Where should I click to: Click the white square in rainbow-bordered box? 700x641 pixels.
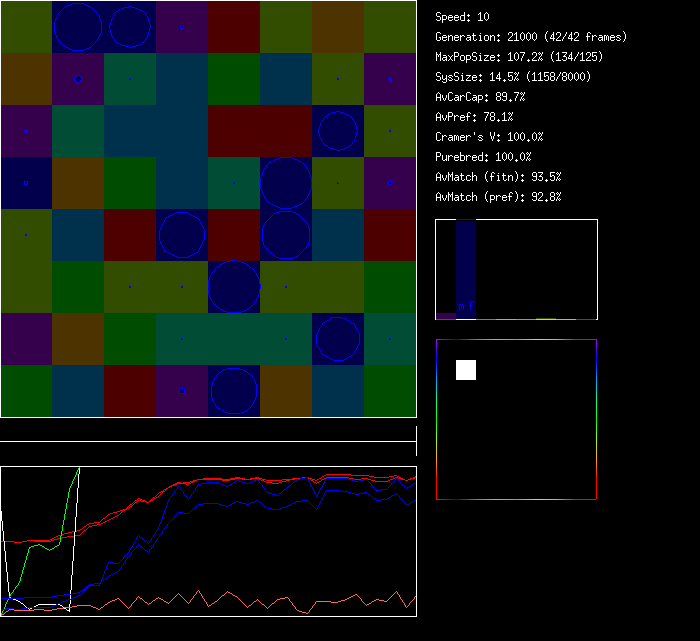466,370
